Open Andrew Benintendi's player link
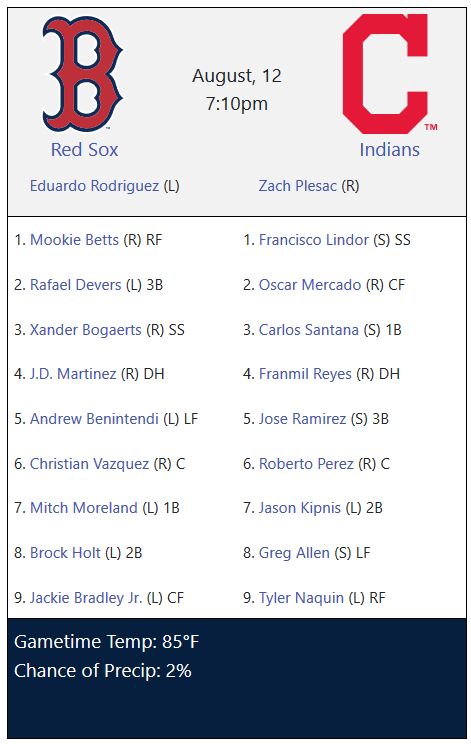Image resolution: width=471 pixels, height=744 pixels. tap(94, 419)
